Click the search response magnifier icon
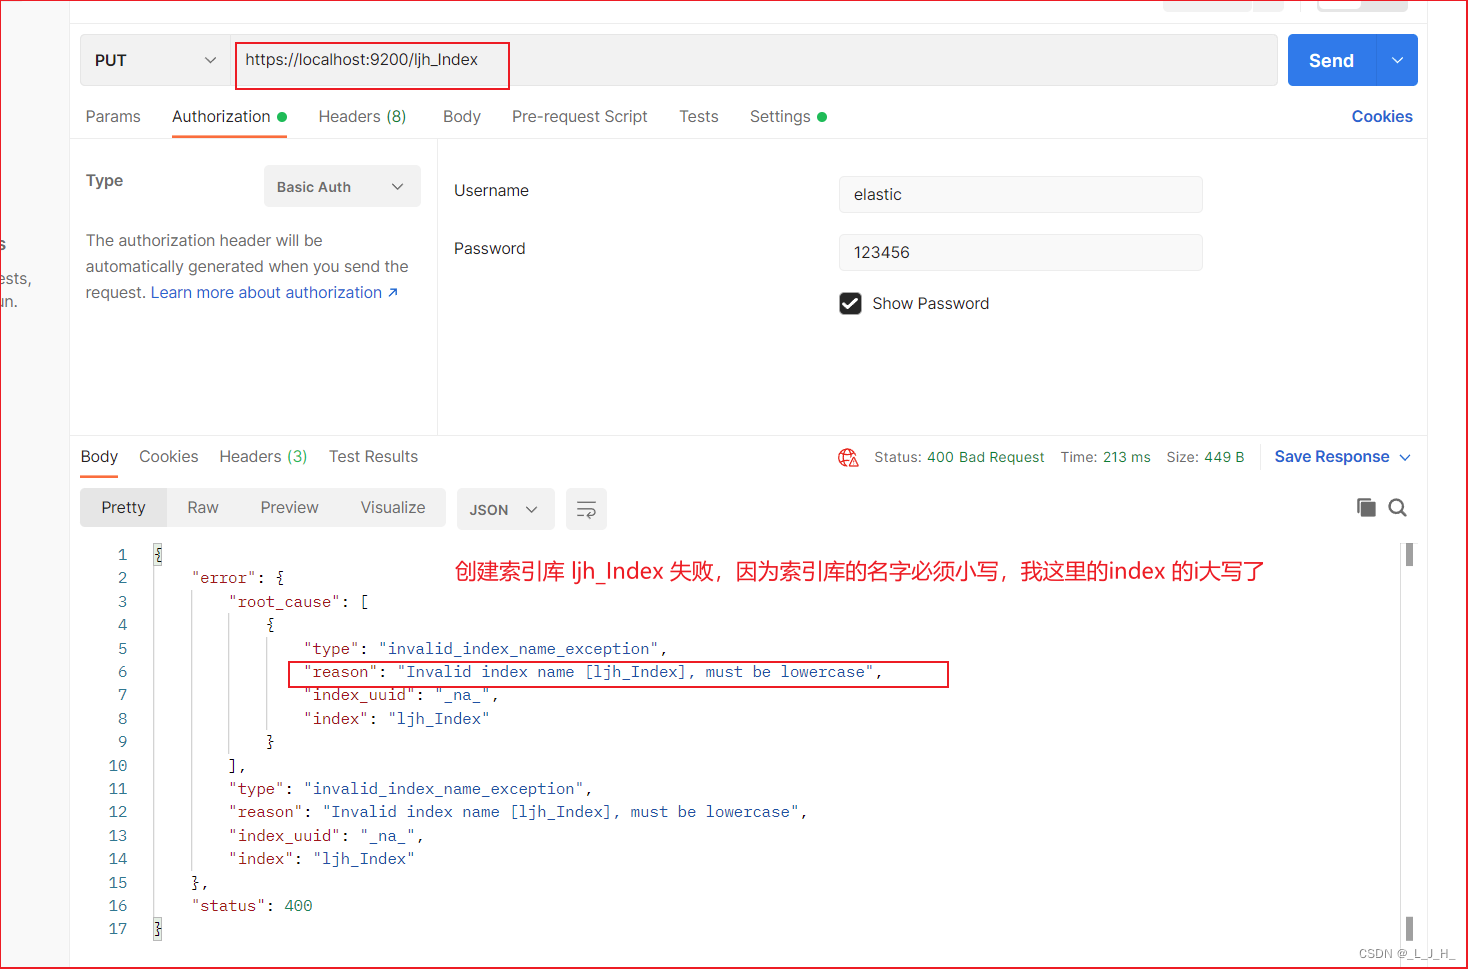This screenshot has width=1471, height=969. pos(1398,508)
